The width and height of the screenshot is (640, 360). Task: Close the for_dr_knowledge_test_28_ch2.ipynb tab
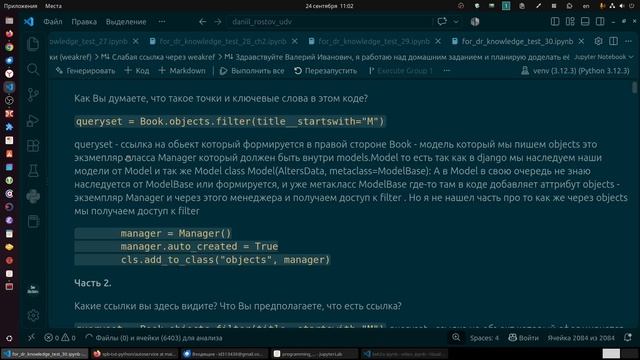tap(295, 42)
